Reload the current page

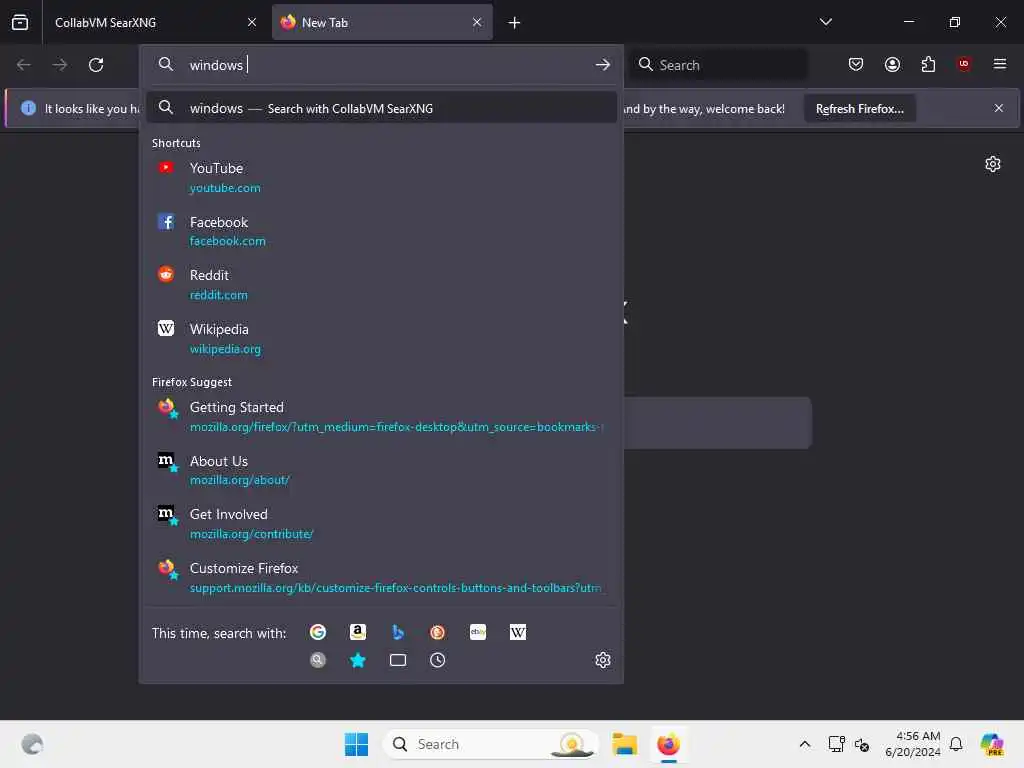click(96, 65)
